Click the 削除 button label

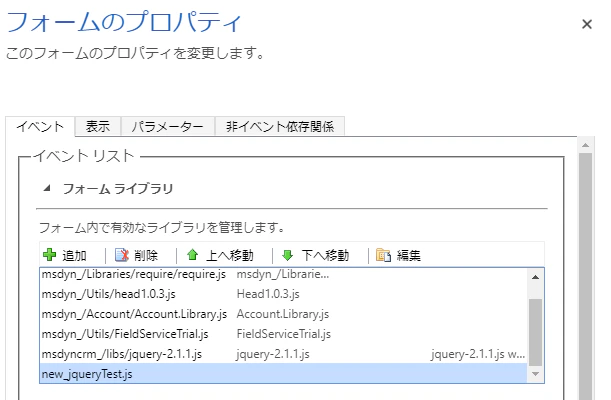tap(146, 256)
